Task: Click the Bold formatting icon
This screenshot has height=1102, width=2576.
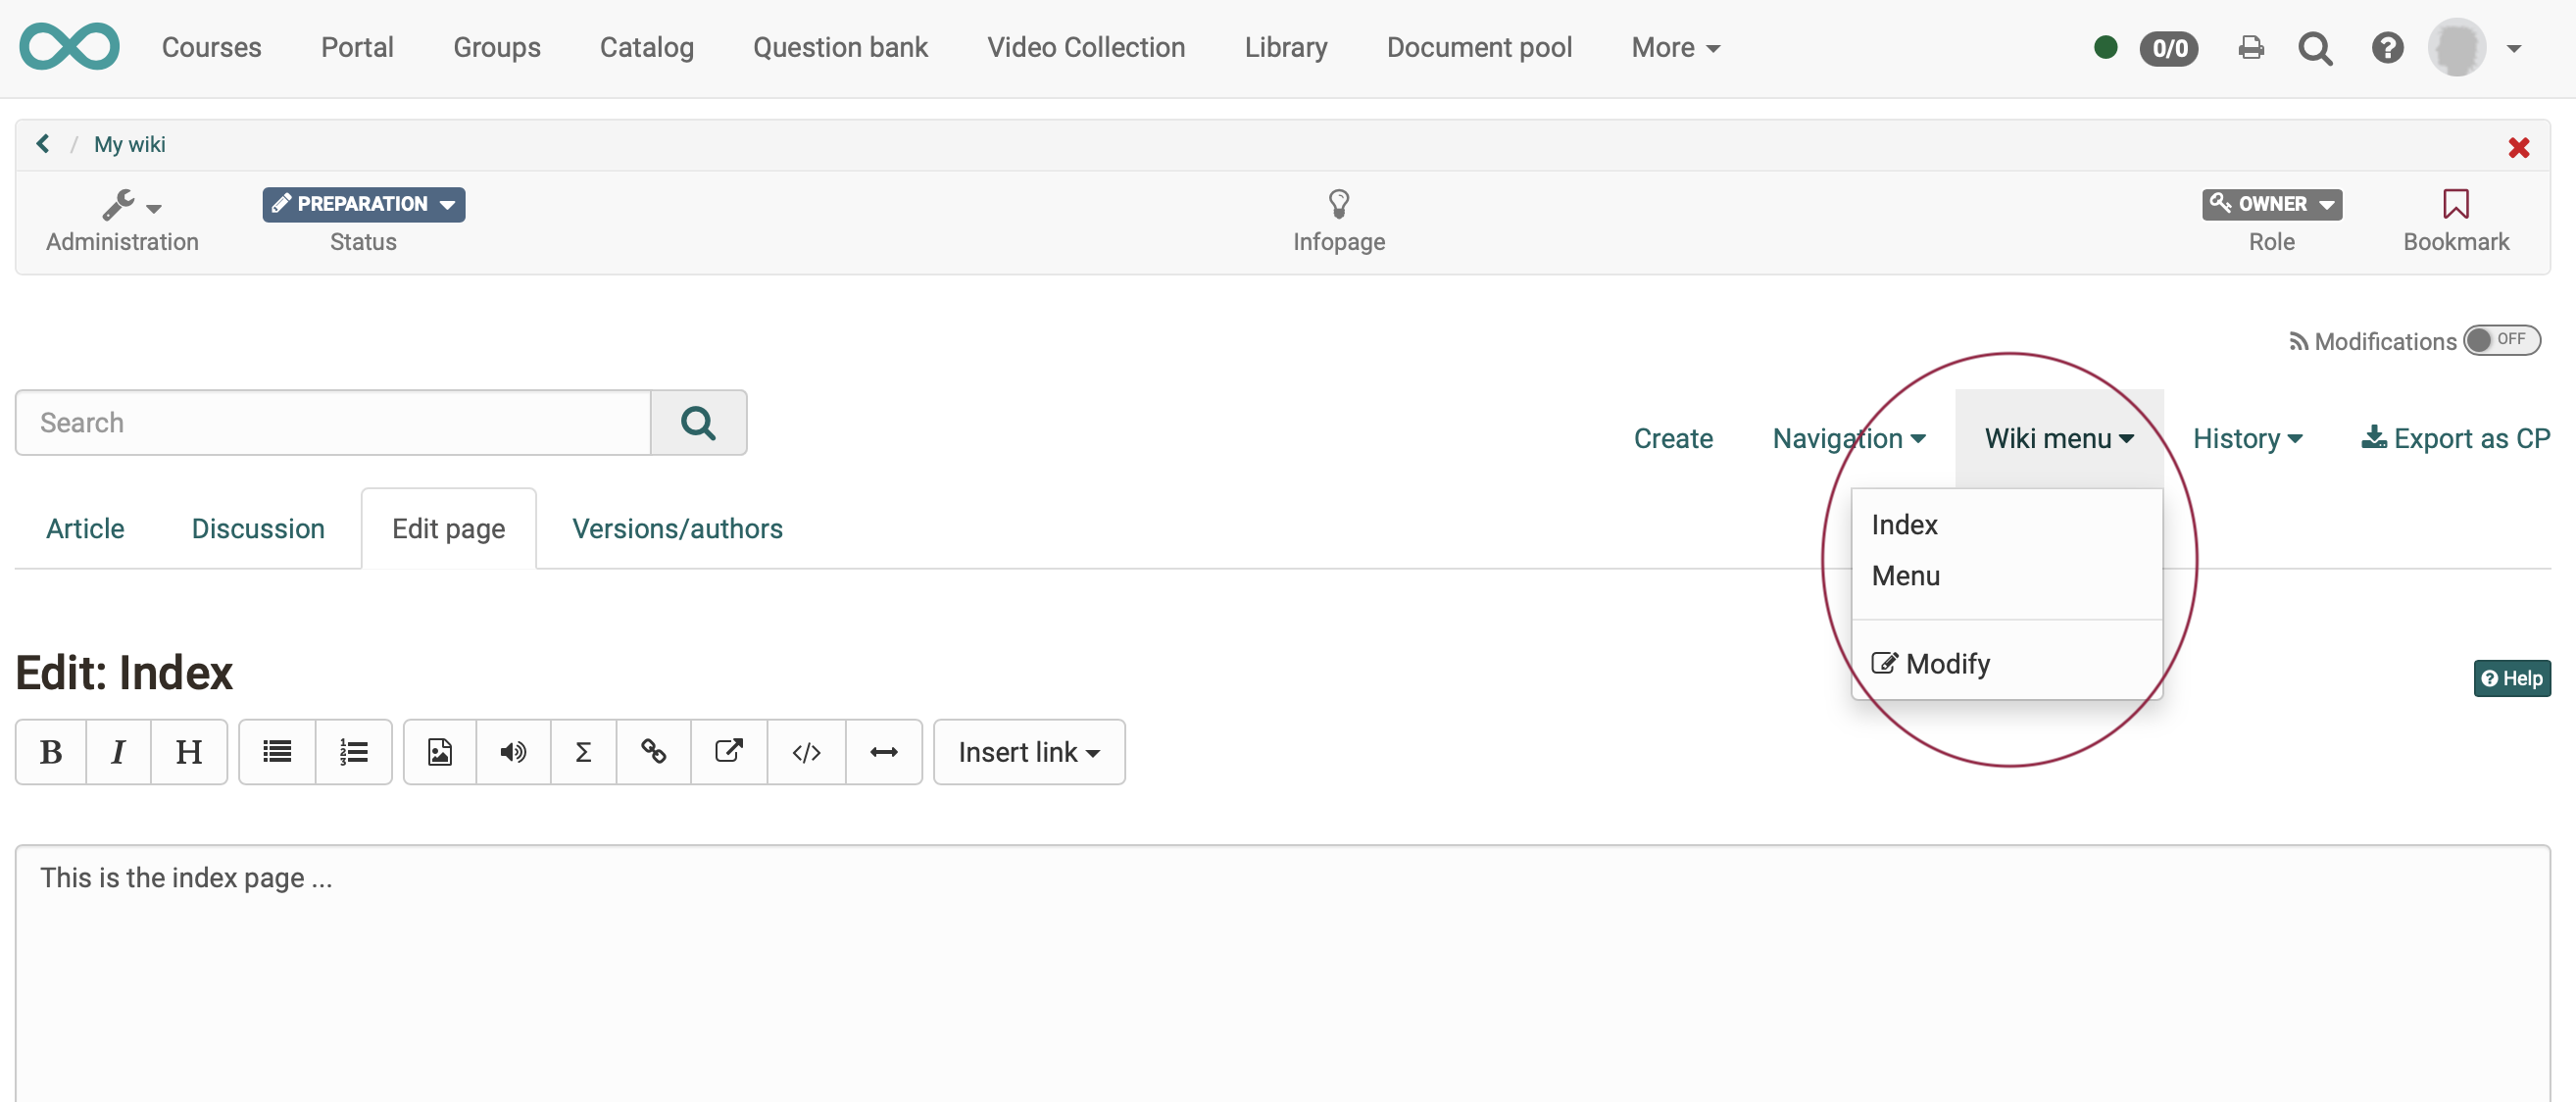Action: tap(51, 752)
